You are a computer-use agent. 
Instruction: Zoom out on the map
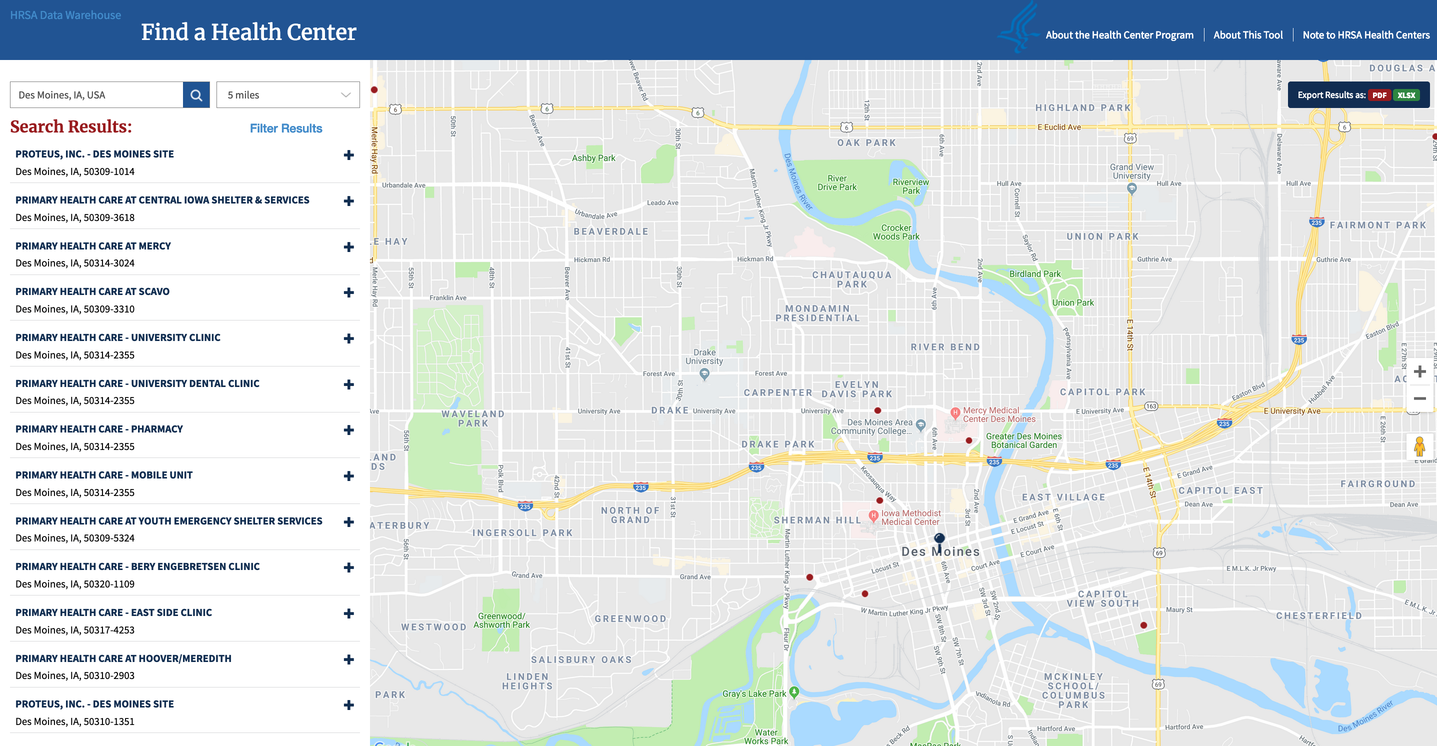[1419, 399]
